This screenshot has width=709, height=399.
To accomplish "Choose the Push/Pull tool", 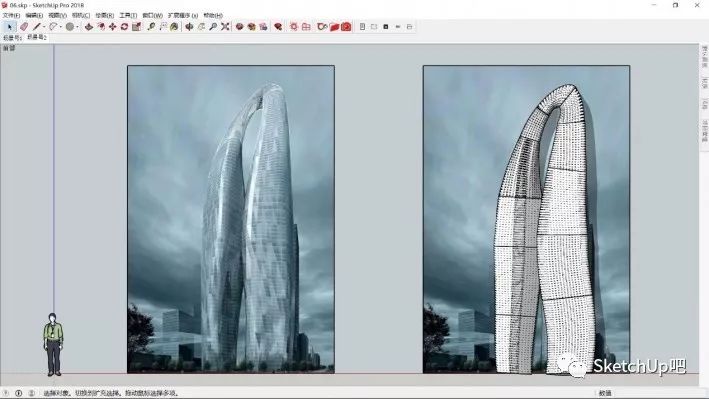I will tap(89, 27).
